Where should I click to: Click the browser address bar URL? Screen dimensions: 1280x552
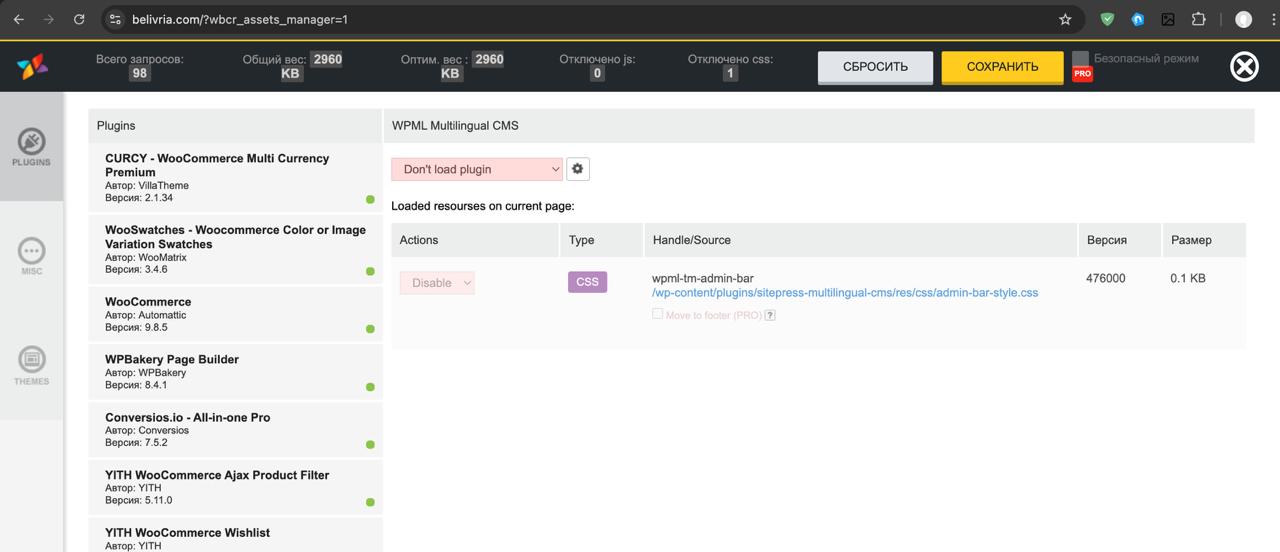pos(241,19)
